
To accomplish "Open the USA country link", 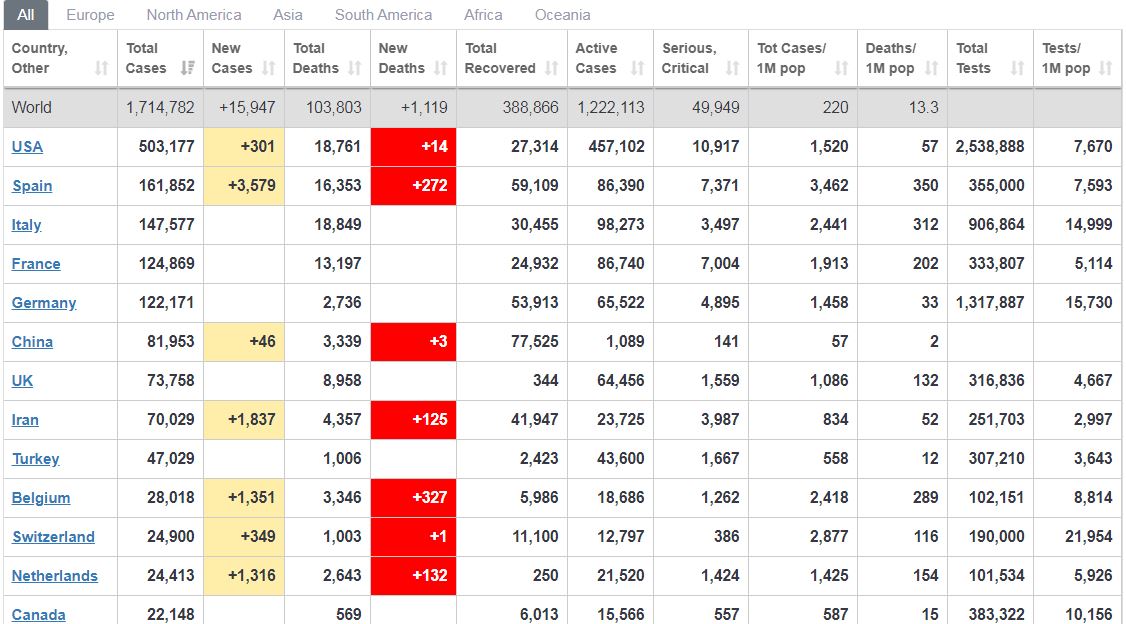I will tap(27, 146).
